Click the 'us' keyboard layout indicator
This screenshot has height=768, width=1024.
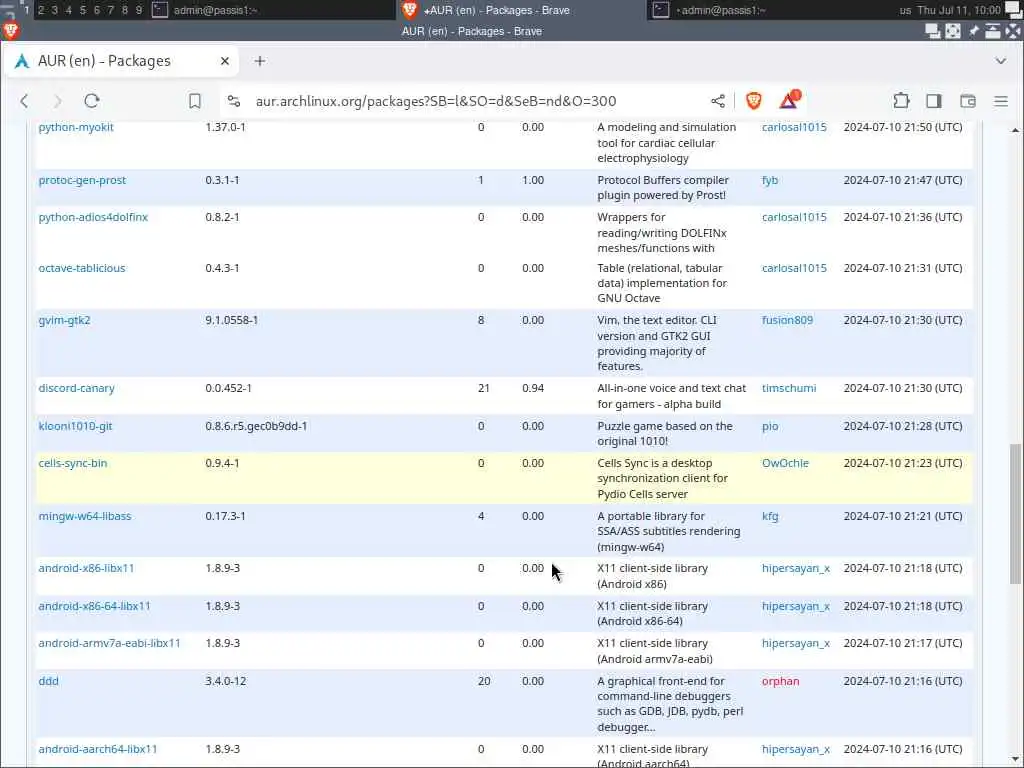click(x=904, y=10)
